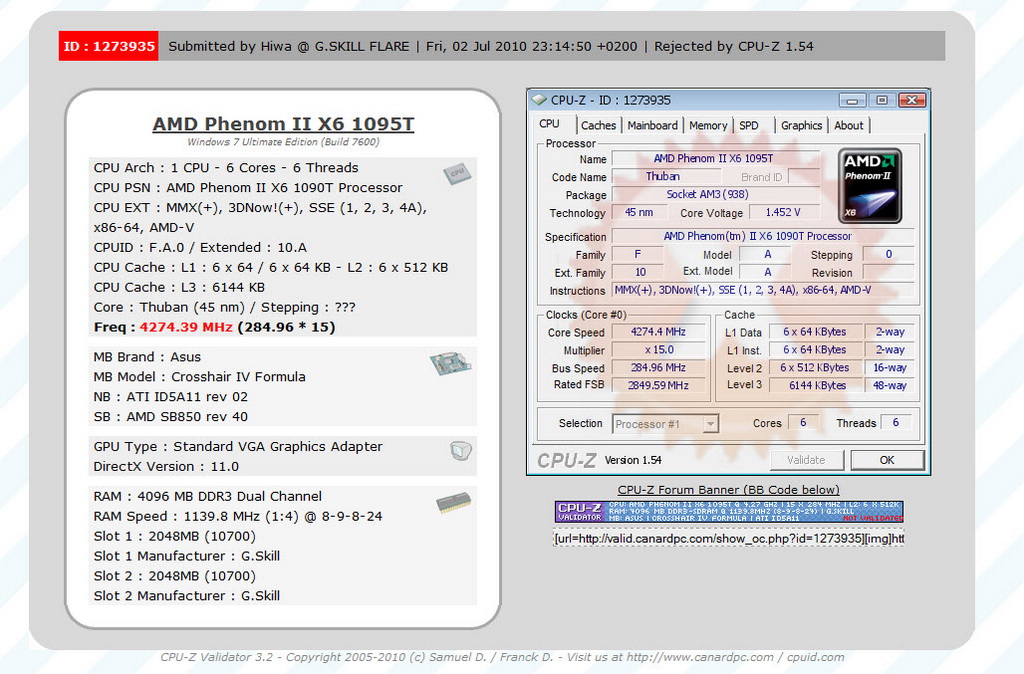Click the MB Model Crosshair IV Formula line
This screenshot has height=674, width=1024.
(x=199, y=377)
